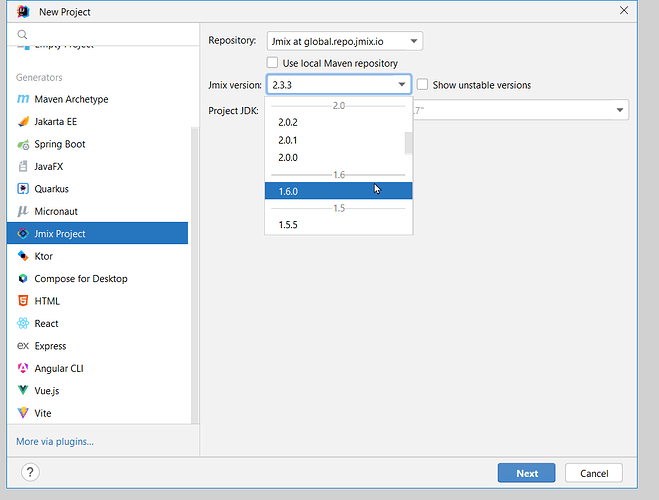Click the Spring Boot leaf icon
The image size is (659, 500).
click(x=23, y=144)
